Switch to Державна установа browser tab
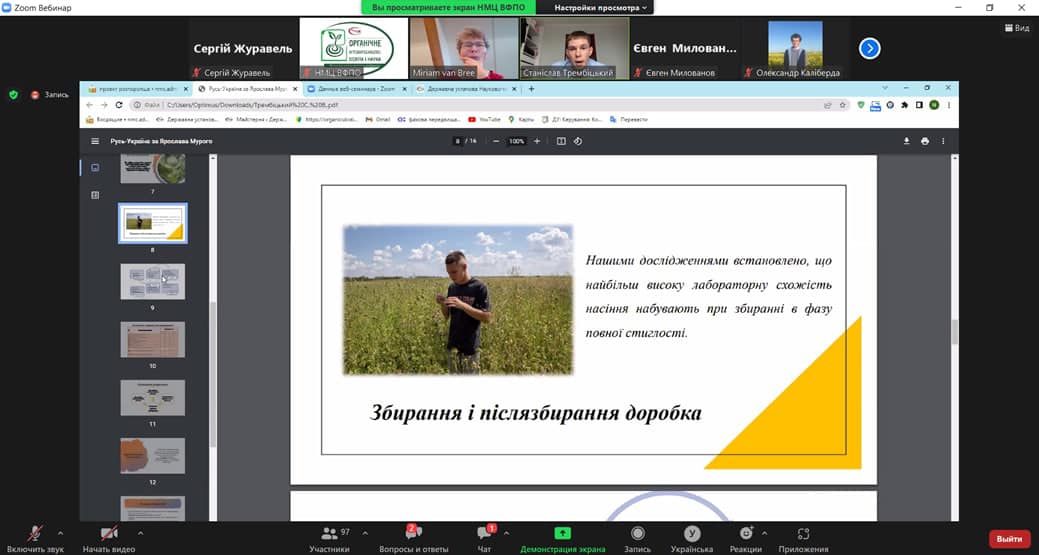 467,89
